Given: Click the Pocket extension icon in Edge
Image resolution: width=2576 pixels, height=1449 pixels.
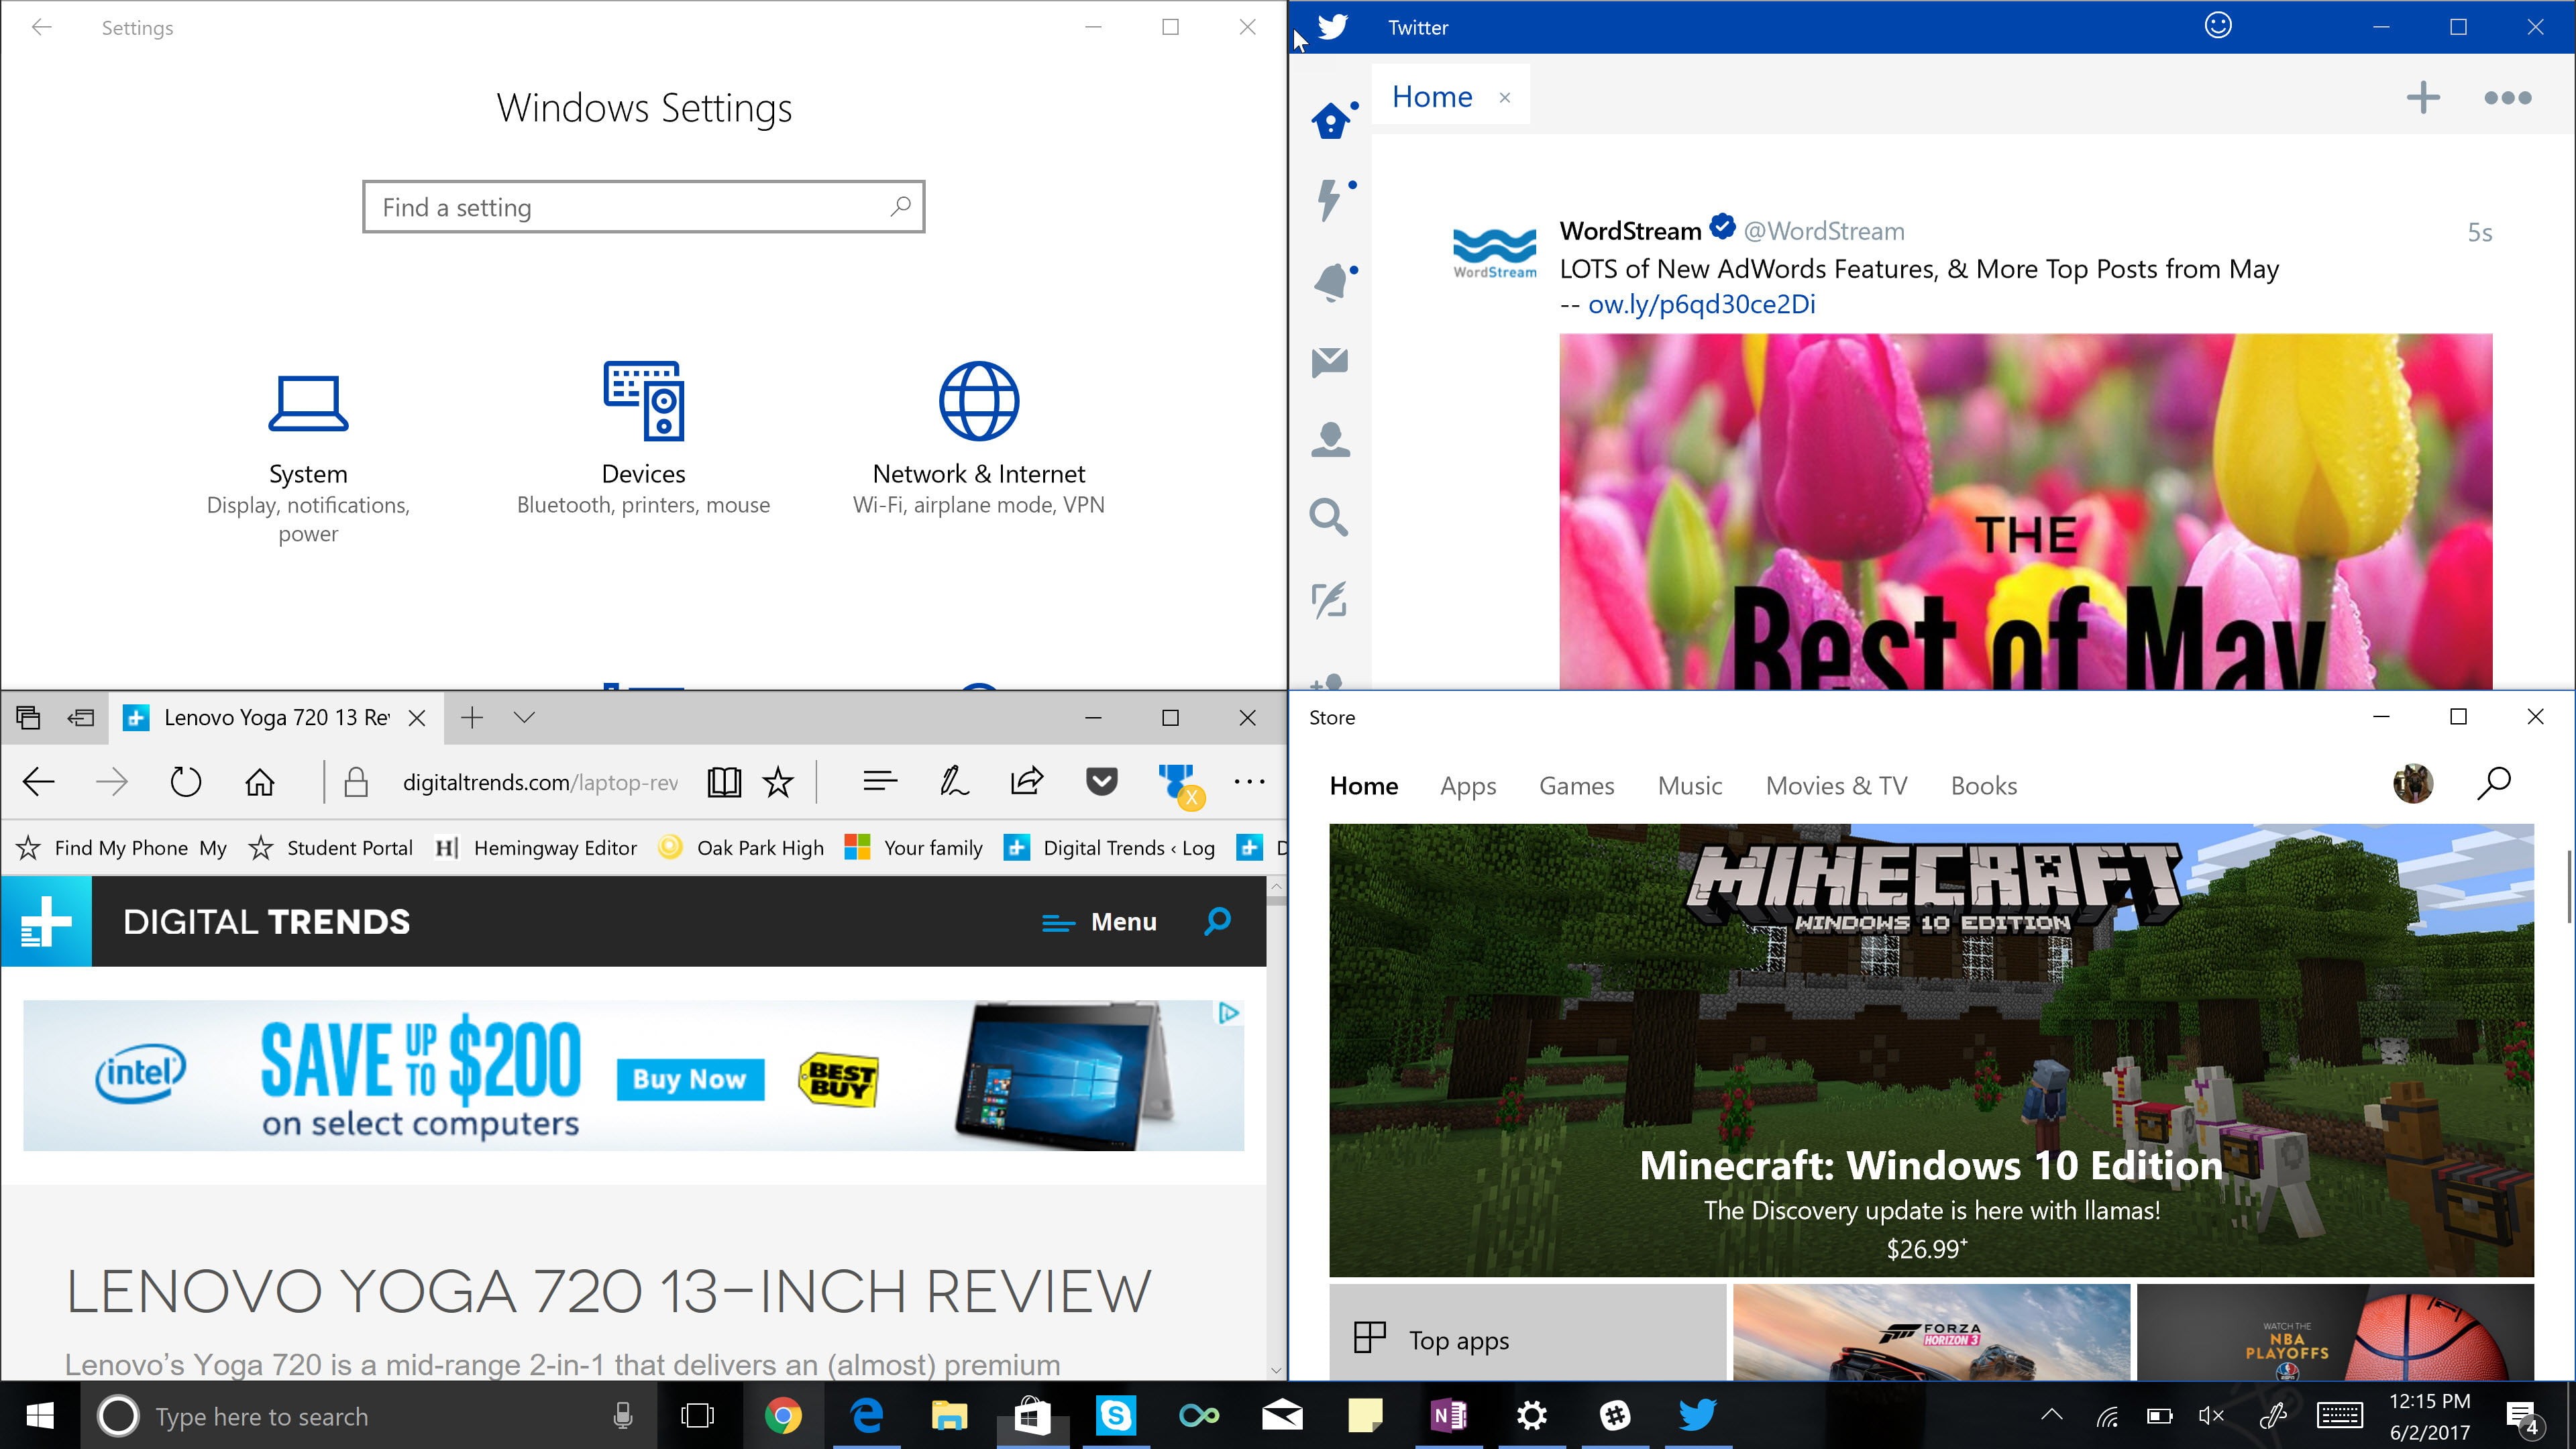Looking at the screenshot, I should pyautogui.click(x=1102, y=781).
